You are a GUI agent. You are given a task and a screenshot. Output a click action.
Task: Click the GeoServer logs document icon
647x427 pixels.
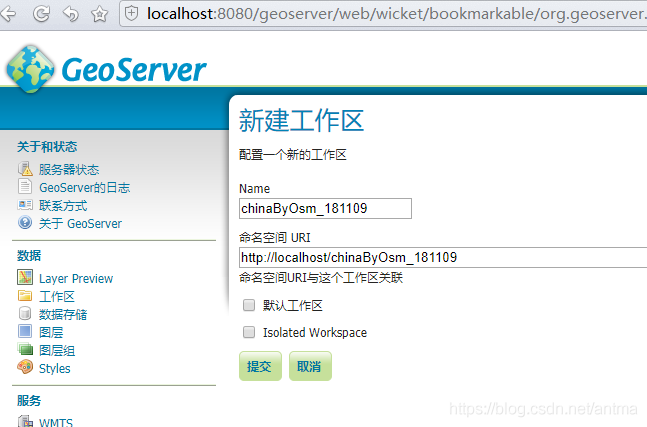25,187
